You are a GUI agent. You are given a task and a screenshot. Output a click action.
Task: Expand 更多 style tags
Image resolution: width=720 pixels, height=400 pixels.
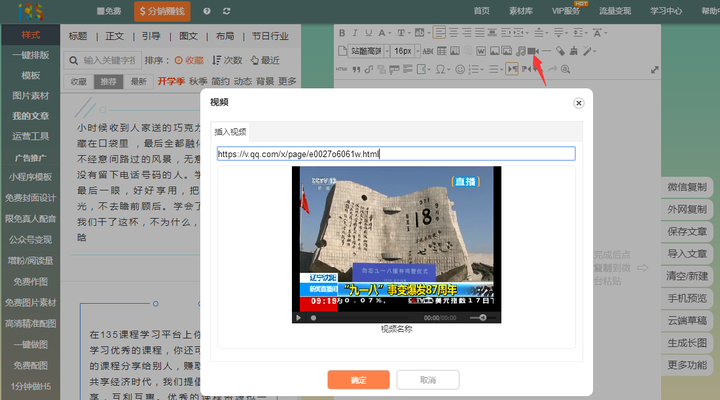pos(287,81)
